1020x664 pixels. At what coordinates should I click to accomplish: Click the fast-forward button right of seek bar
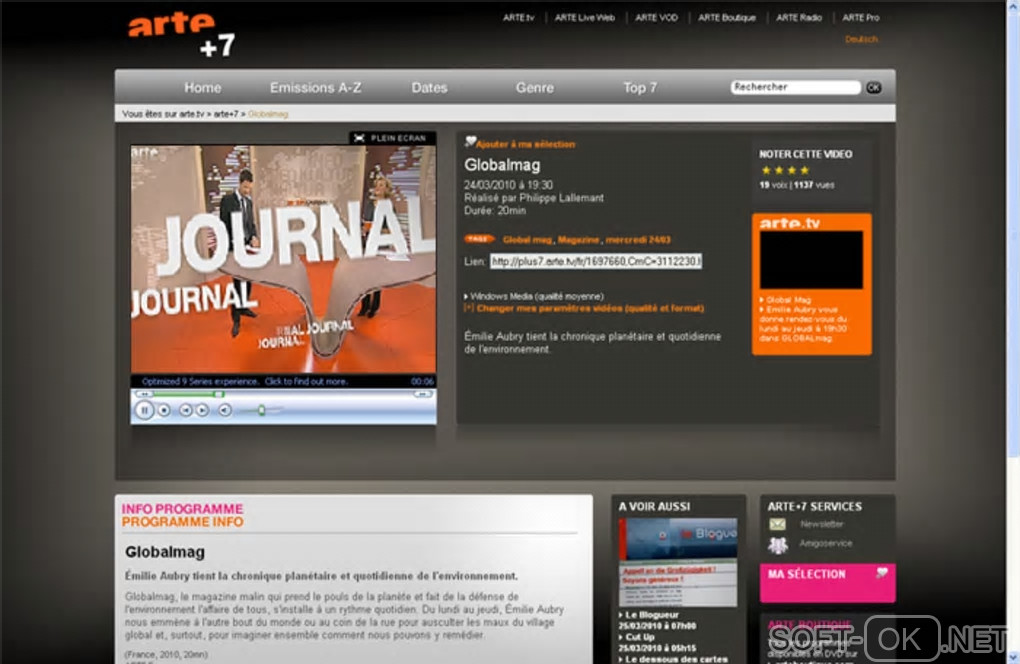click(x=423, y=394)
